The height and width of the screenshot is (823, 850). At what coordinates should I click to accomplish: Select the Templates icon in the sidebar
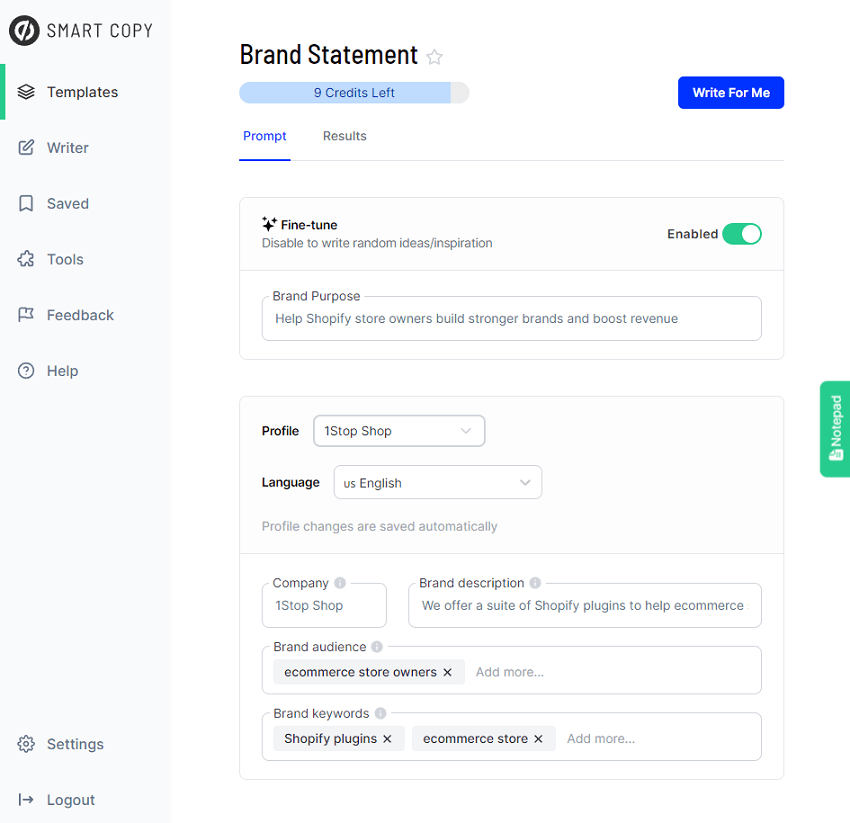(25, 91)
